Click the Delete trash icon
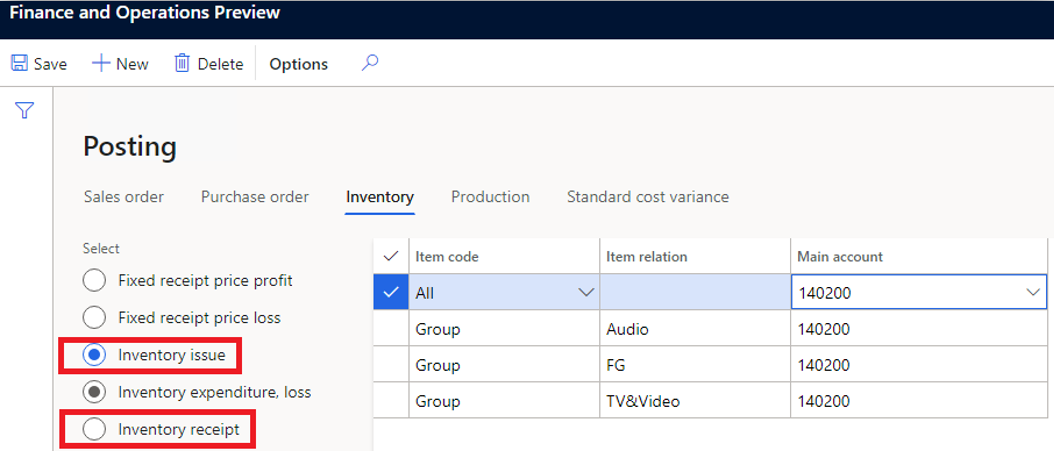This screenshot has width=1054, height=451. point(182,63)
